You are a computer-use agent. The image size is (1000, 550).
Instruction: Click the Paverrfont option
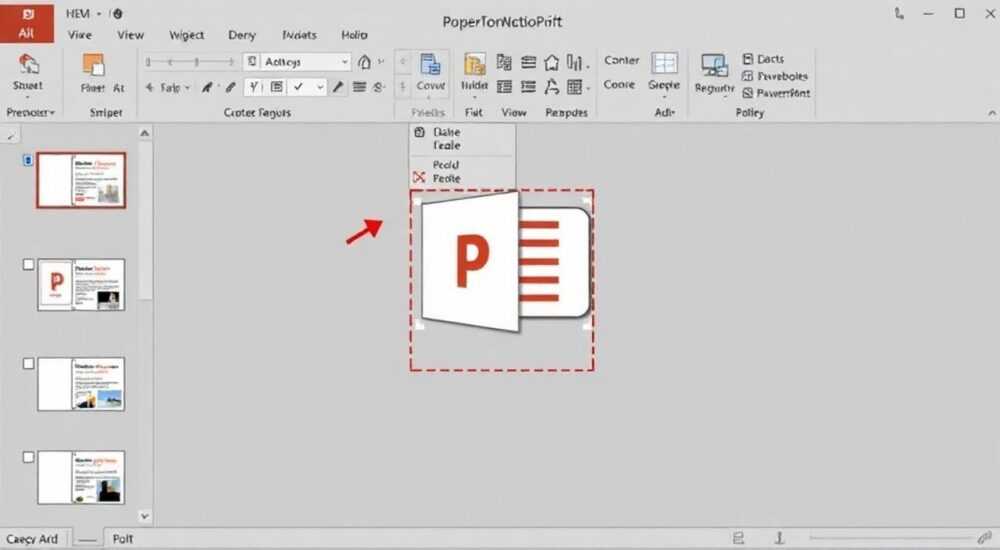776,93
